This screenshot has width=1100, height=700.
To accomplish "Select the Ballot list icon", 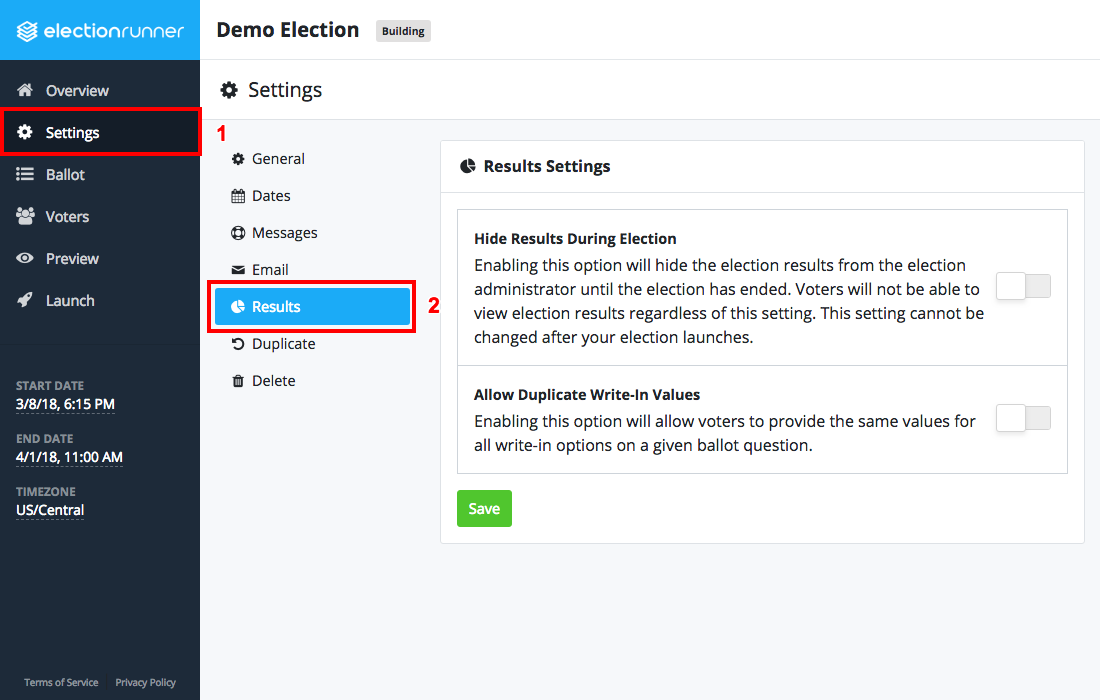I will click(24, 174).
